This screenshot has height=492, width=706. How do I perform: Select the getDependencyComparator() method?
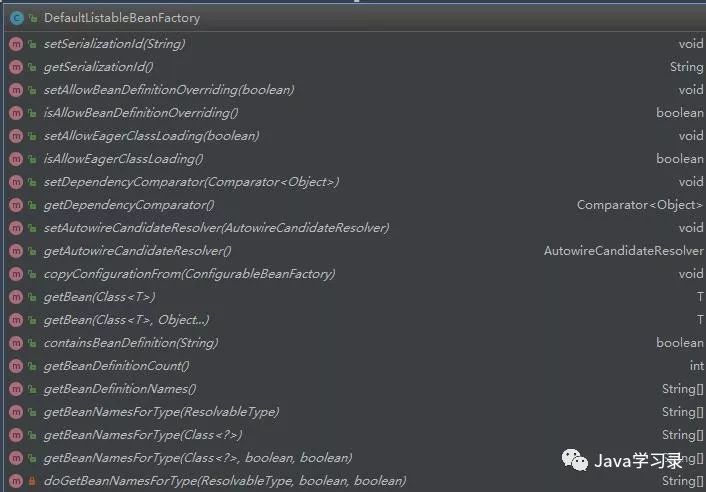tap(129, 205)
